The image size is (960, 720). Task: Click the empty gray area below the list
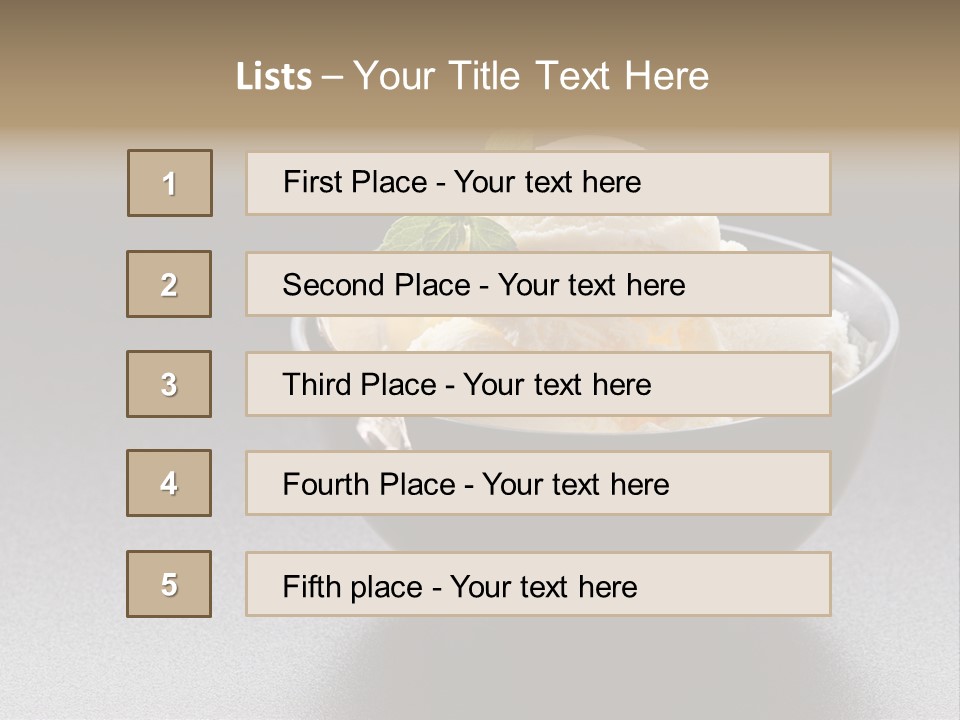[x=480, y=670]
